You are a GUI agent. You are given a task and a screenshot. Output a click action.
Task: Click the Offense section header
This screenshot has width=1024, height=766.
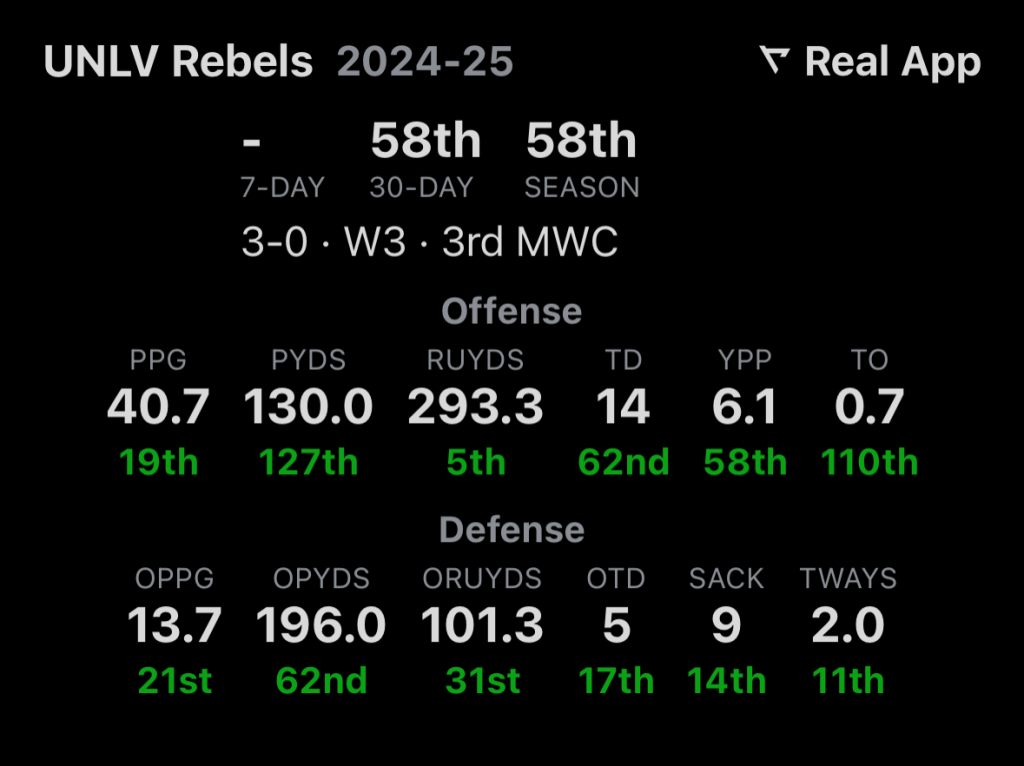512,311
